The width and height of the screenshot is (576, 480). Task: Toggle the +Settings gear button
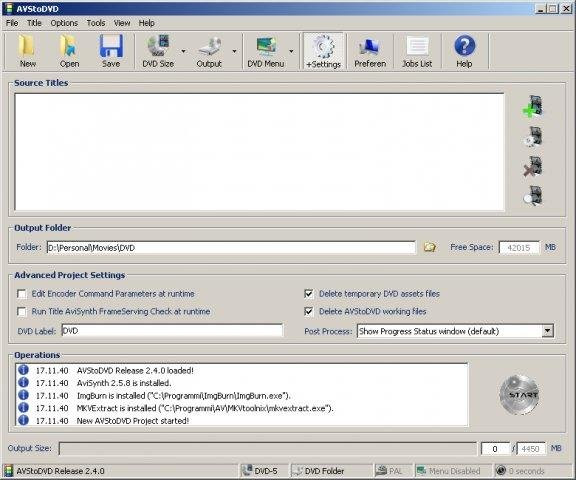[x=323, y=51]
